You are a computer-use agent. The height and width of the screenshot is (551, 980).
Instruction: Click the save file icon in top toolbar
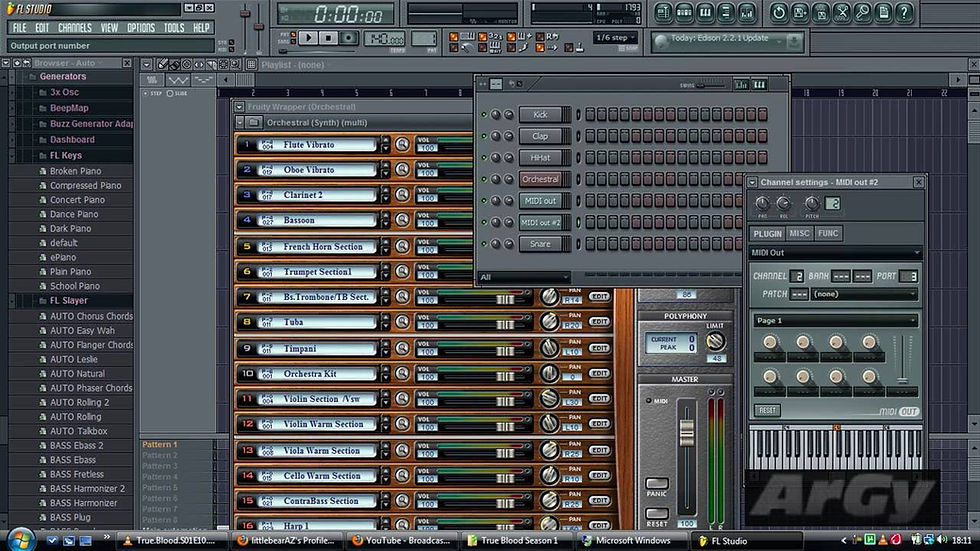click(x=800, y=12)
